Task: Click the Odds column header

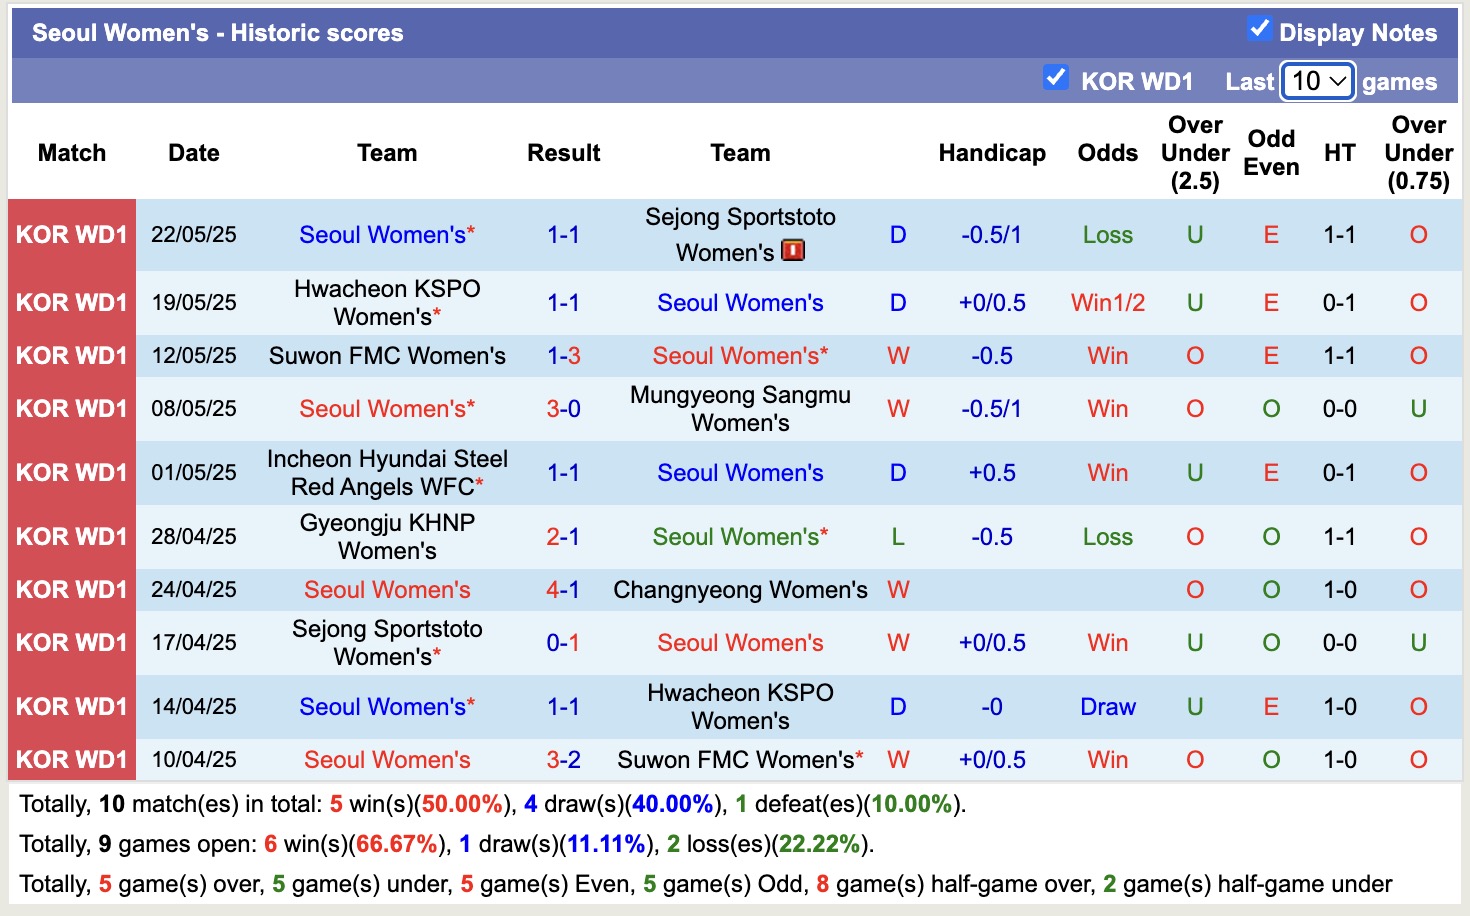Action: (1107, 153)
